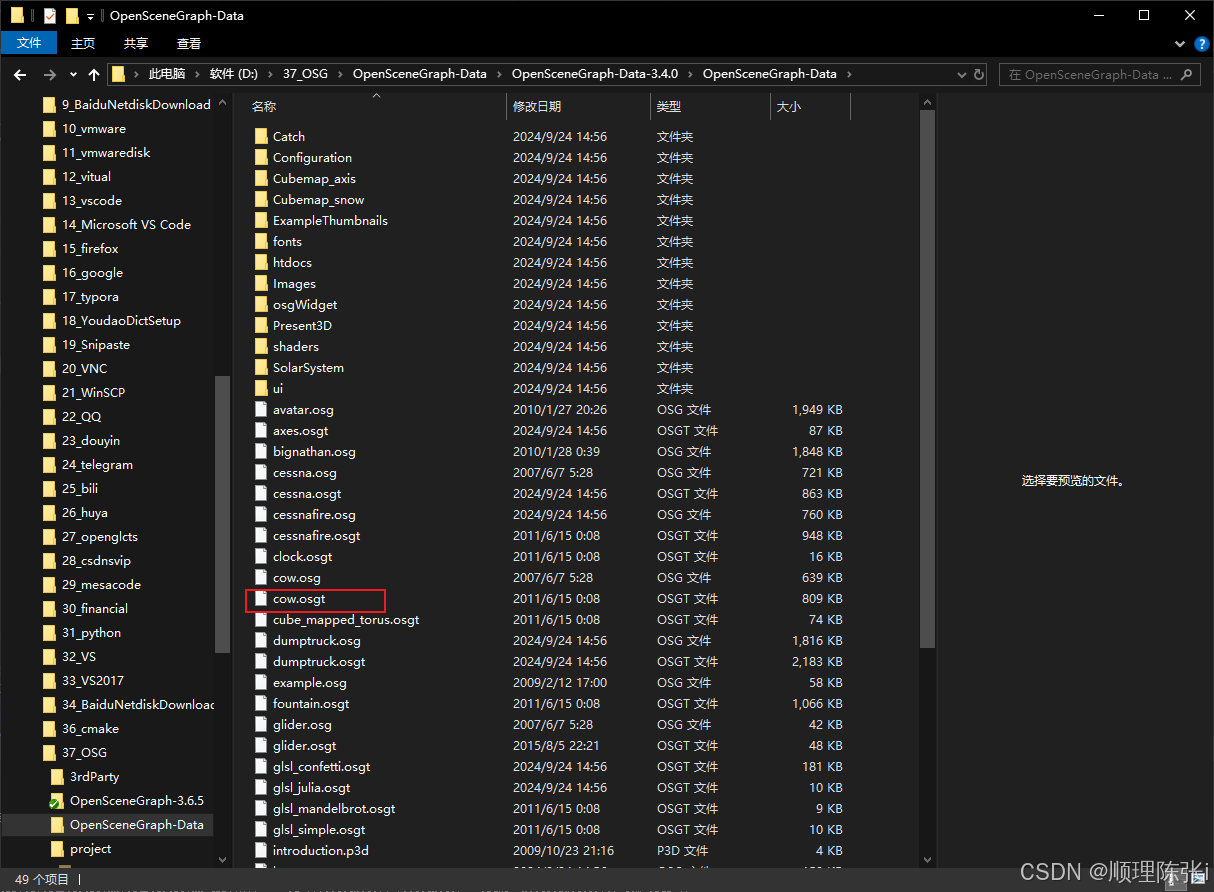Image resolution: width=1214 pixels, height=892 pixels.
Task: Expand the chevron after 此电脑 in the breadcrumb
Action: coord(197,74)
